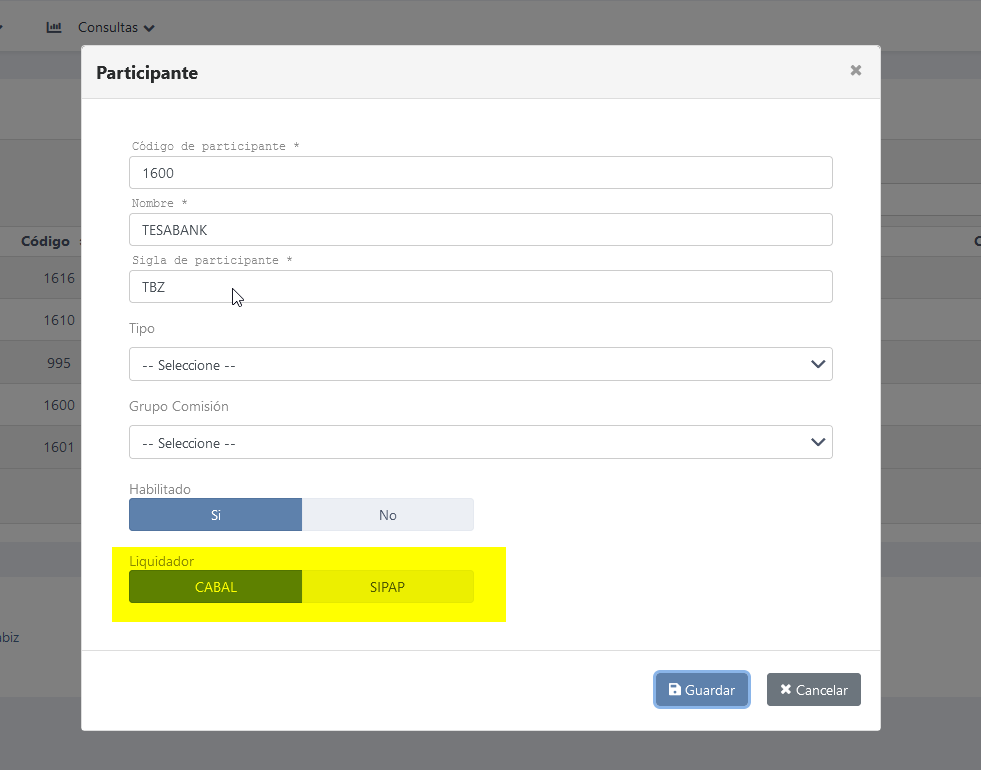Click the chevron arrow in Tipo field

[817, 365]
